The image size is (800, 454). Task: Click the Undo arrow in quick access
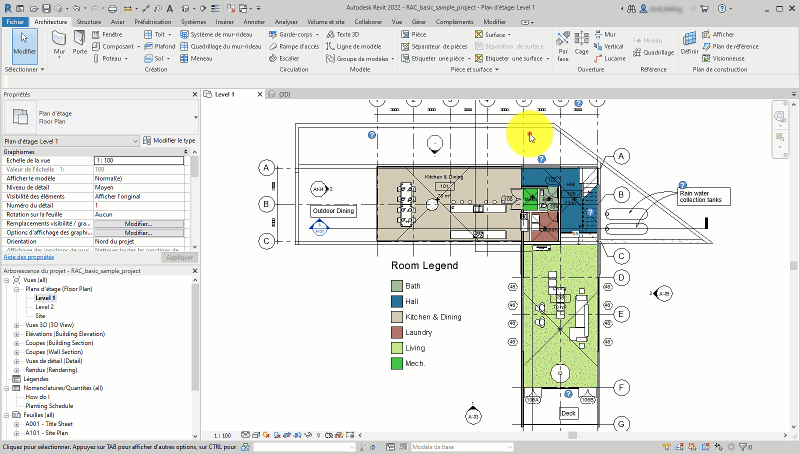click(x=76, y=8)
